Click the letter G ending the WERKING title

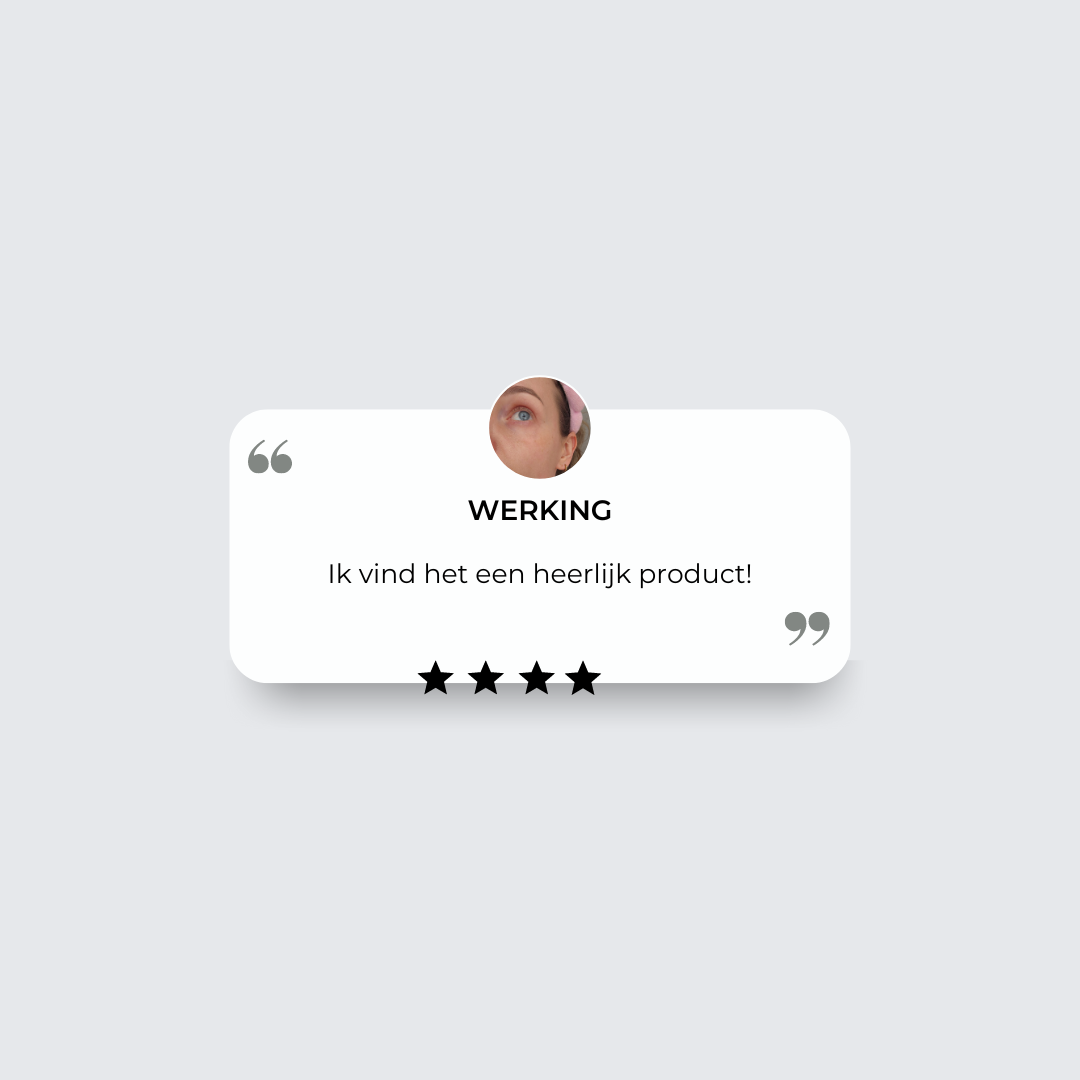coord(601,510)
